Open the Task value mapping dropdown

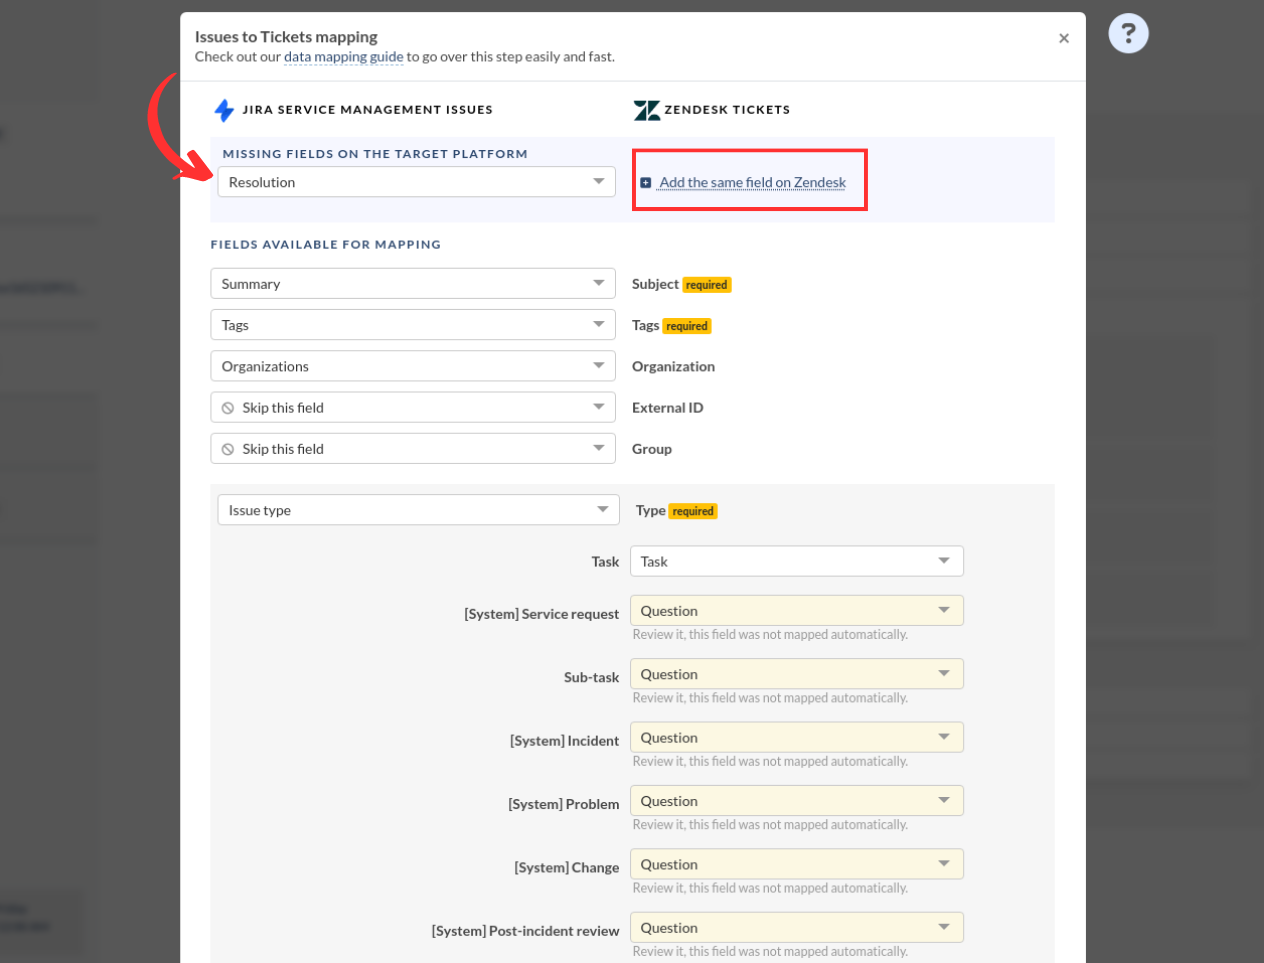click(x=797, y=561)
